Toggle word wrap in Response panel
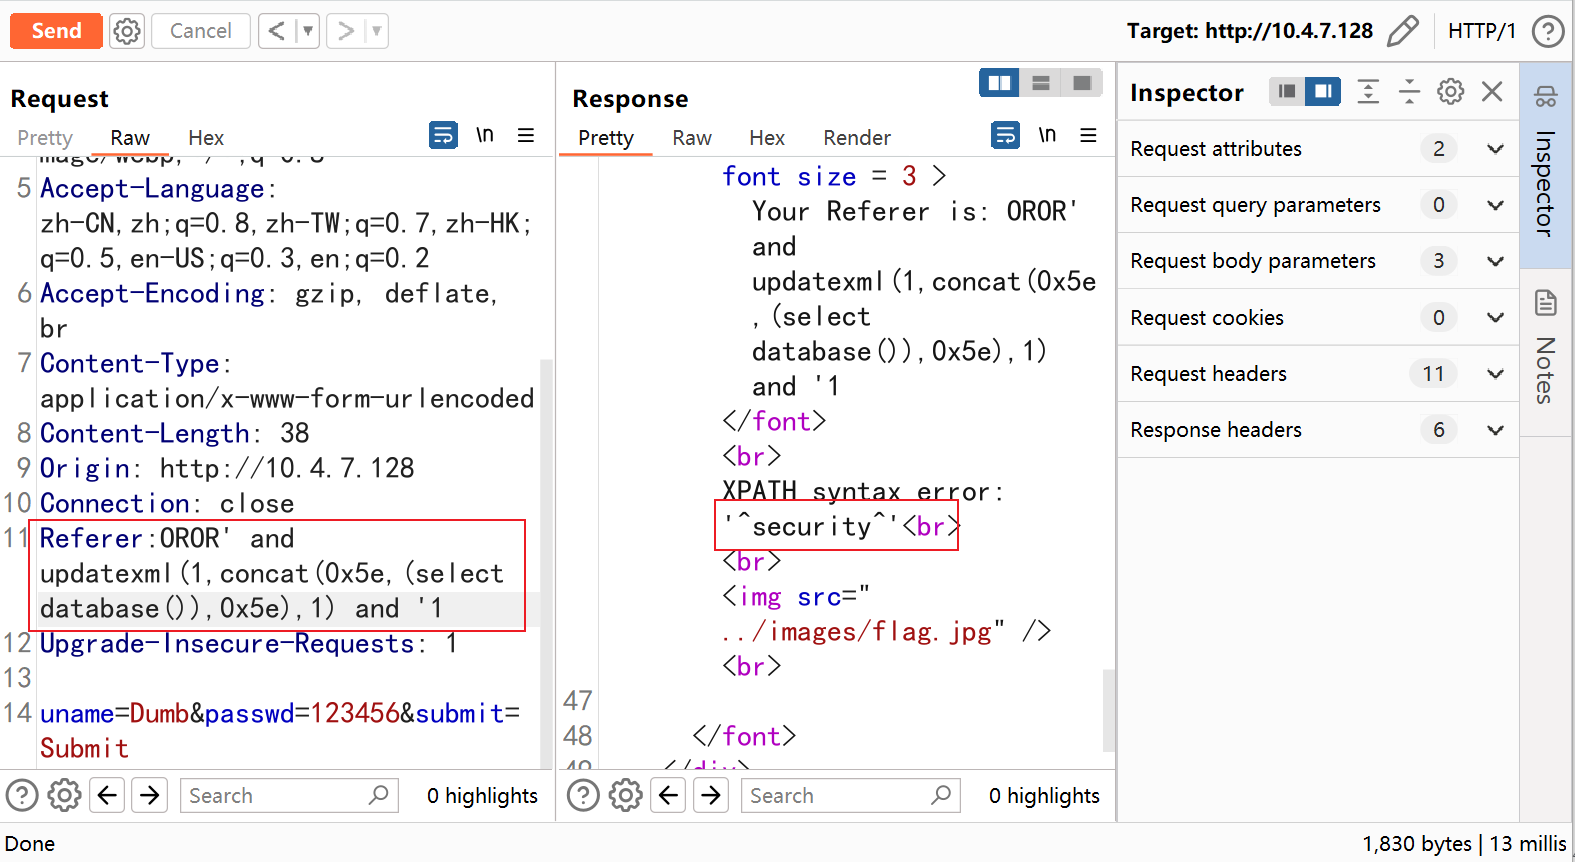 pyautogui.click(x=1005, y=135)
